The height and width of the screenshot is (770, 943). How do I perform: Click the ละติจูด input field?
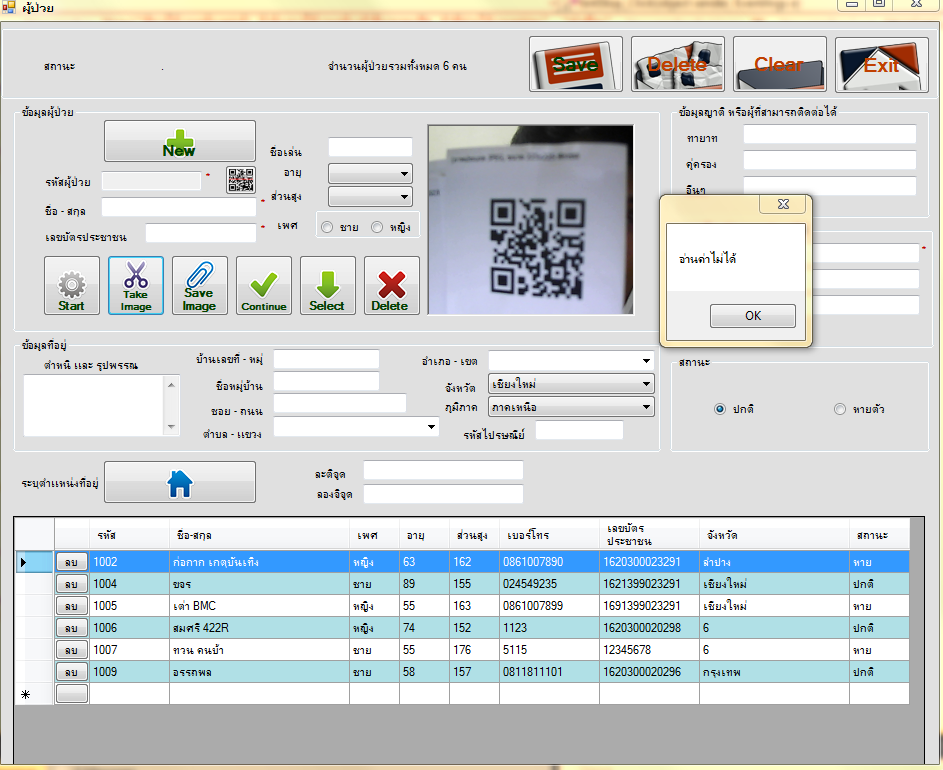point(443,470)
